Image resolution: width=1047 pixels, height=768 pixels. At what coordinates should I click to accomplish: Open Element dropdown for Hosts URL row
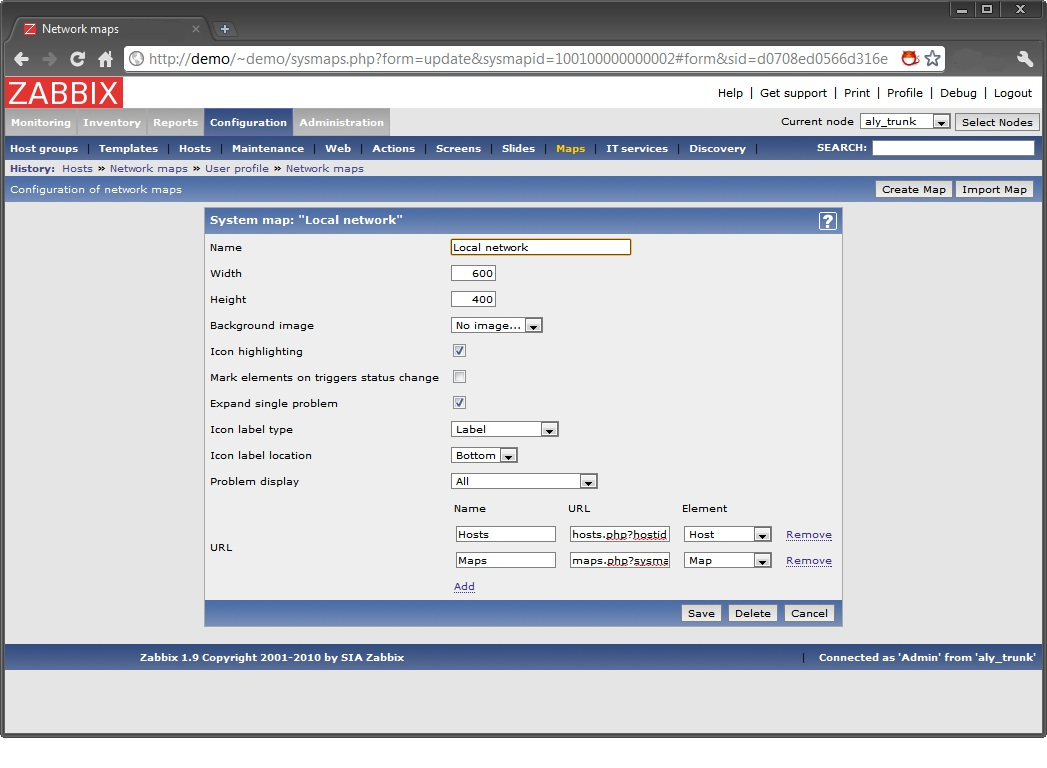coord(728,534)
